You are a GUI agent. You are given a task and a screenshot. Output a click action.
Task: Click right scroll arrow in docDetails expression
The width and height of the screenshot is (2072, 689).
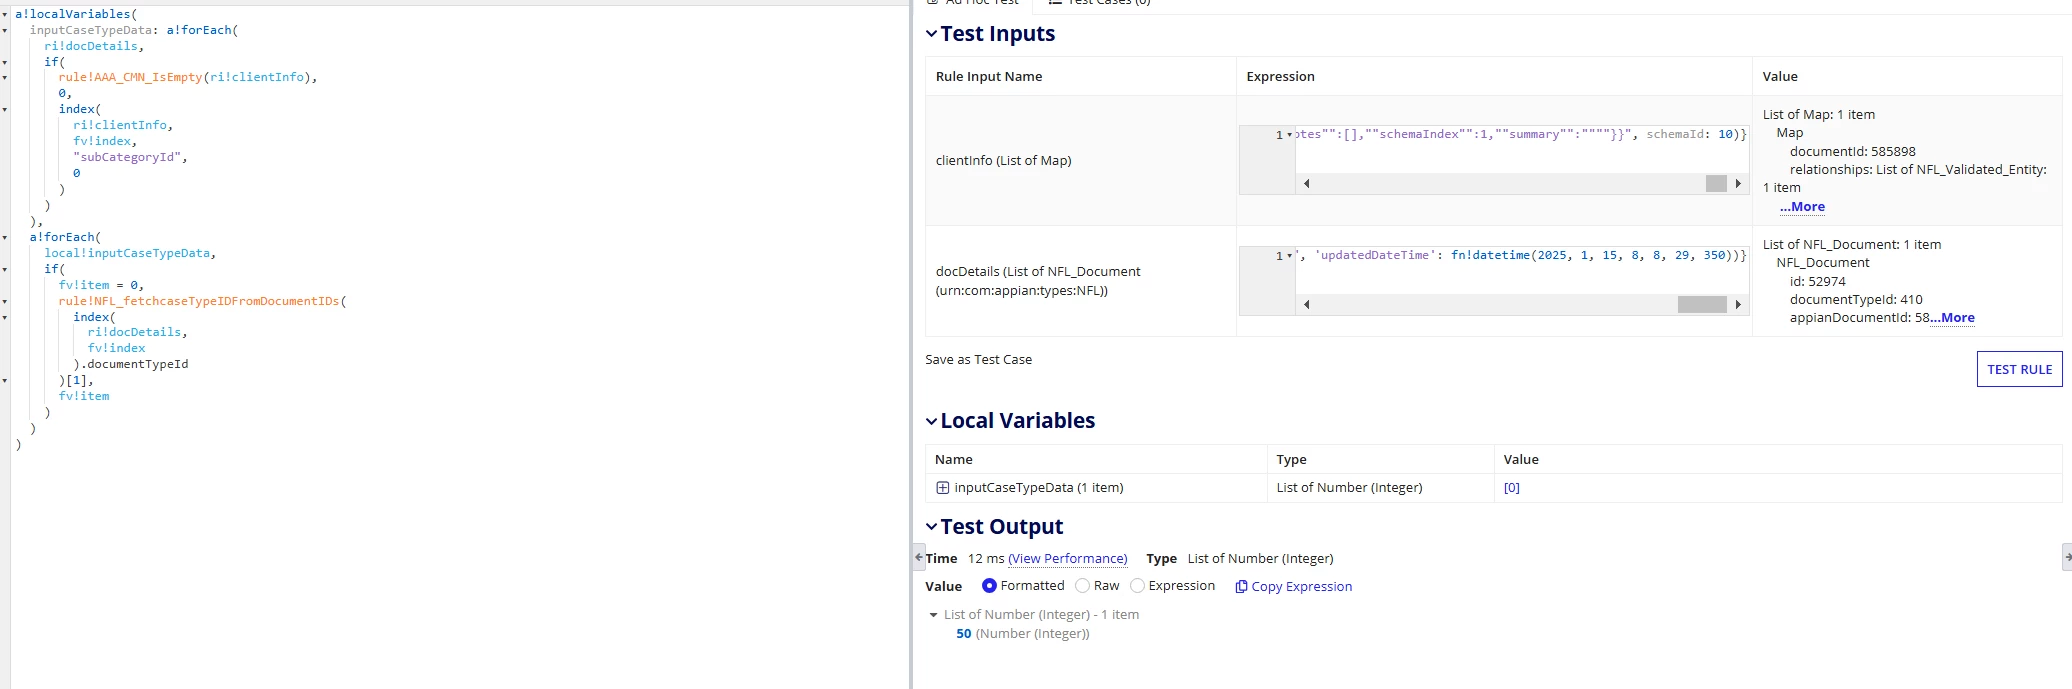[1738, 304]
